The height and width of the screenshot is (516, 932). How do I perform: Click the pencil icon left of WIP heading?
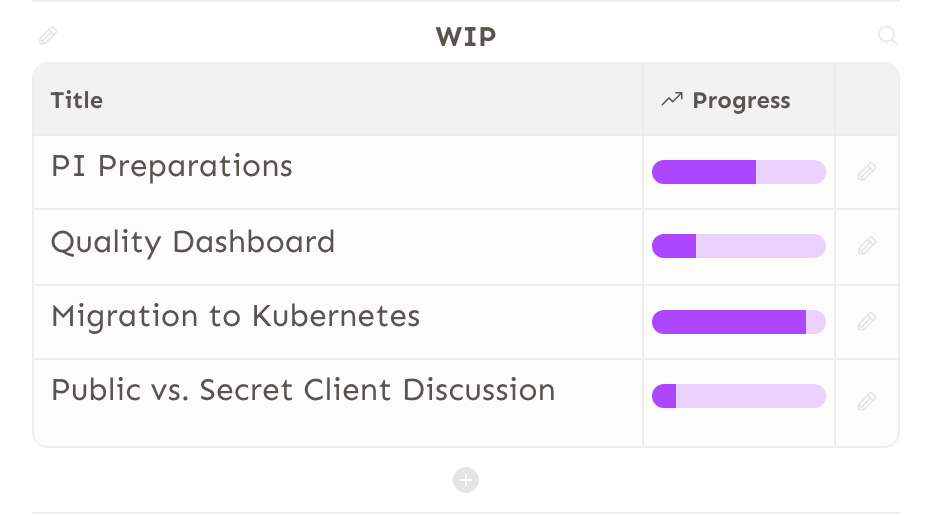pos(48,36)
